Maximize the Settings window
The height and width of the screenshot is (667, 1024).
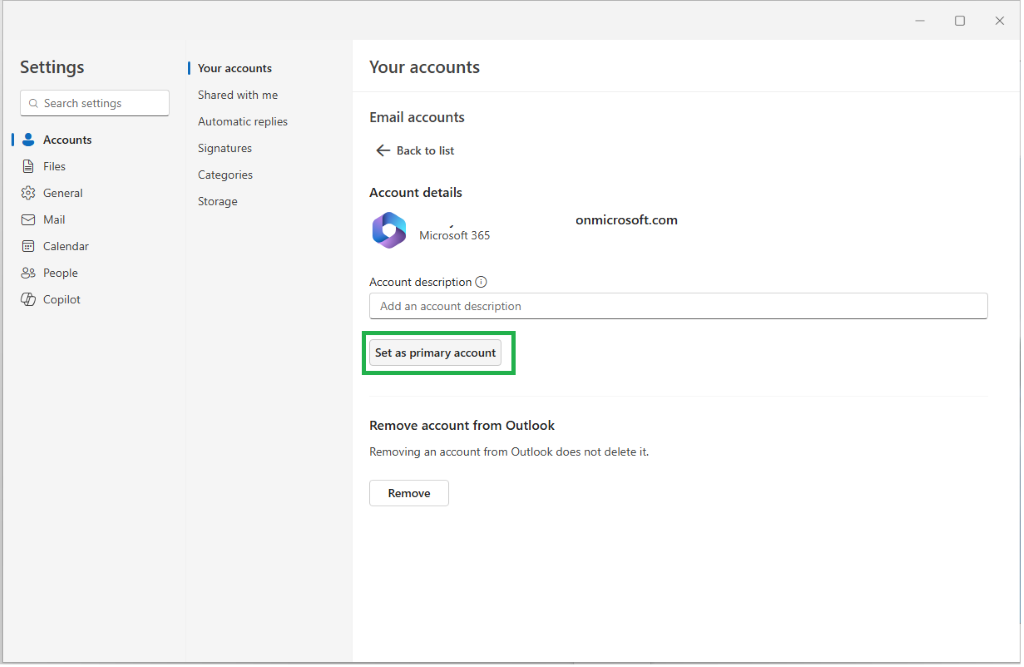pos(959,21)
